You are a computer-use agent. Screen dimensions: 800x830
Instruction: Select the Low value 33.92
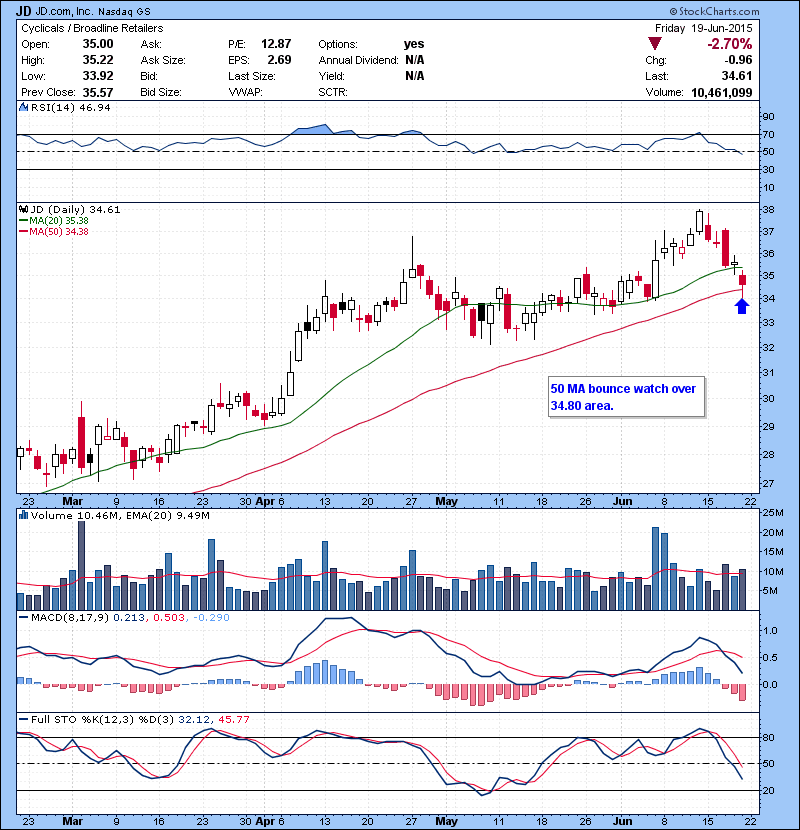pyautogui.click(x=98, y=76)
